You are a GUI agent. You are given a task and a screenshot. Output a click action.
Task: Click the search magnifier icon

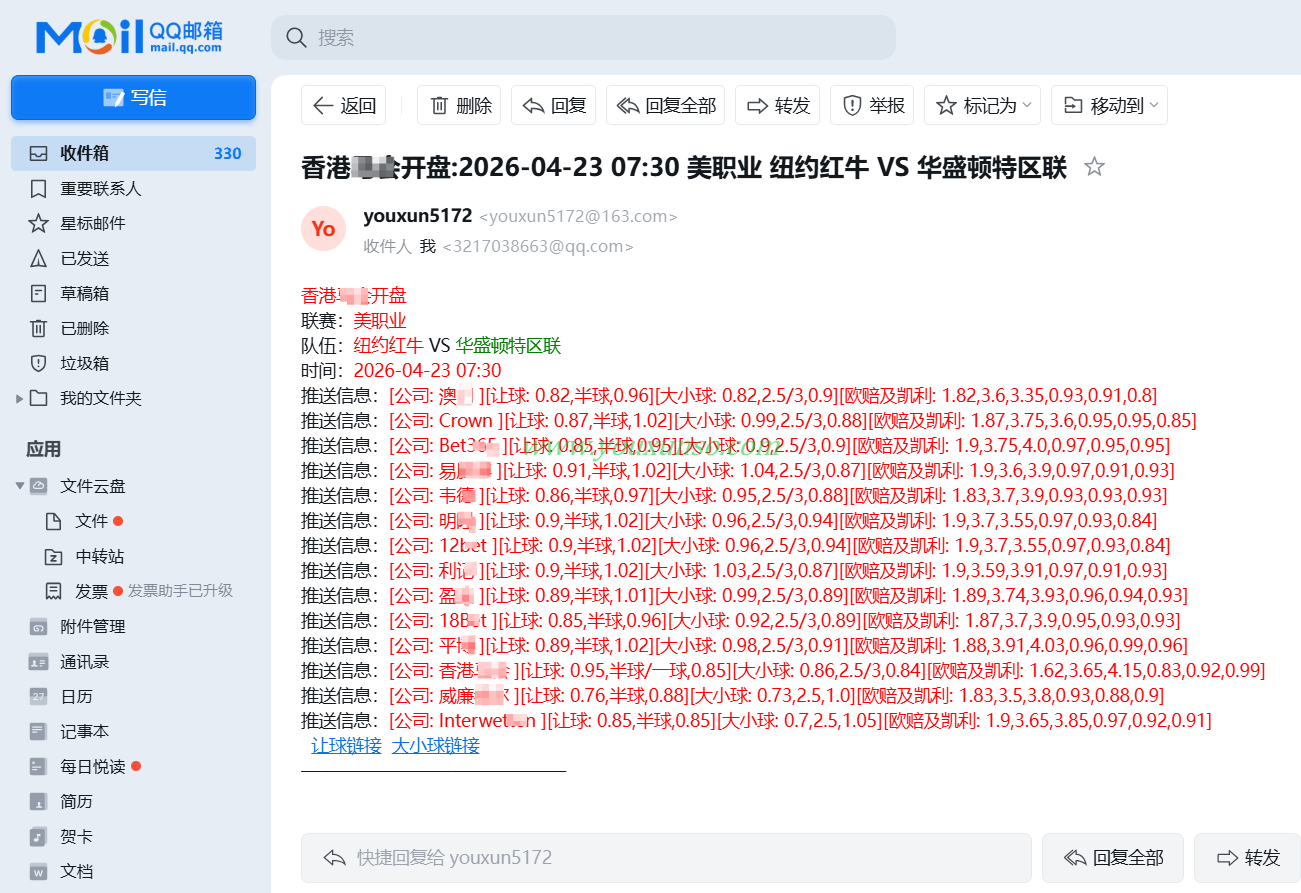pos(296,38)
